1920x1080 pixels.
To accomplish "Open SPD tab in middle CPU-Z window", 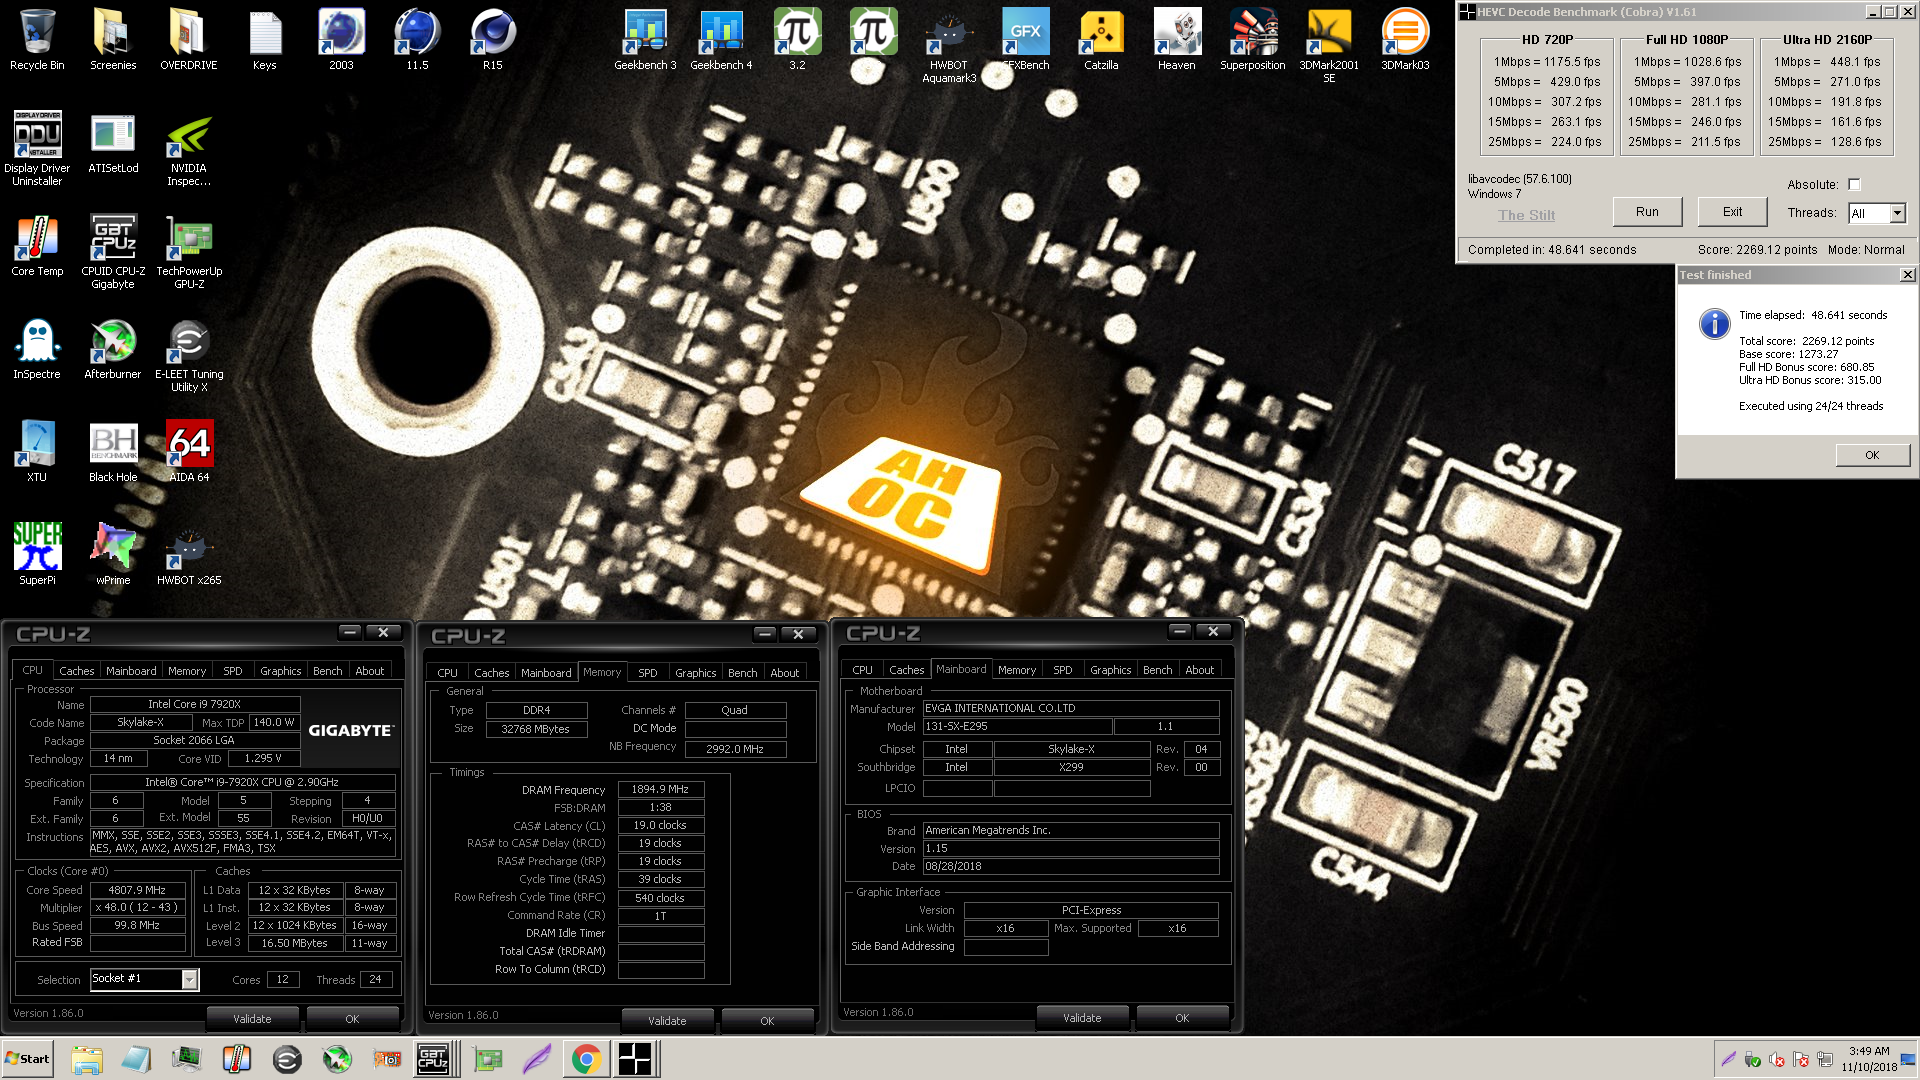I will (x=648, y=673).
